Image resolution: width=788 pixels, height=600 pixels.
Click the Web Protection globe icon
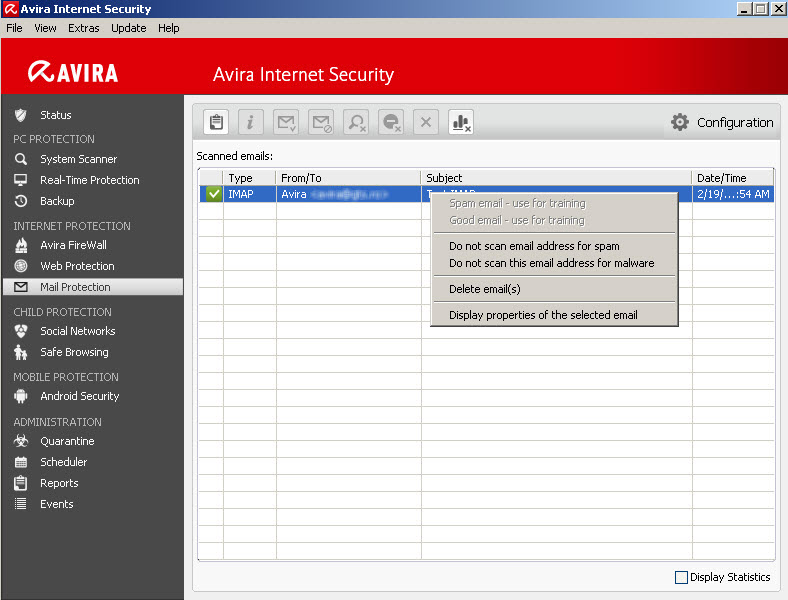click(21, 266)
